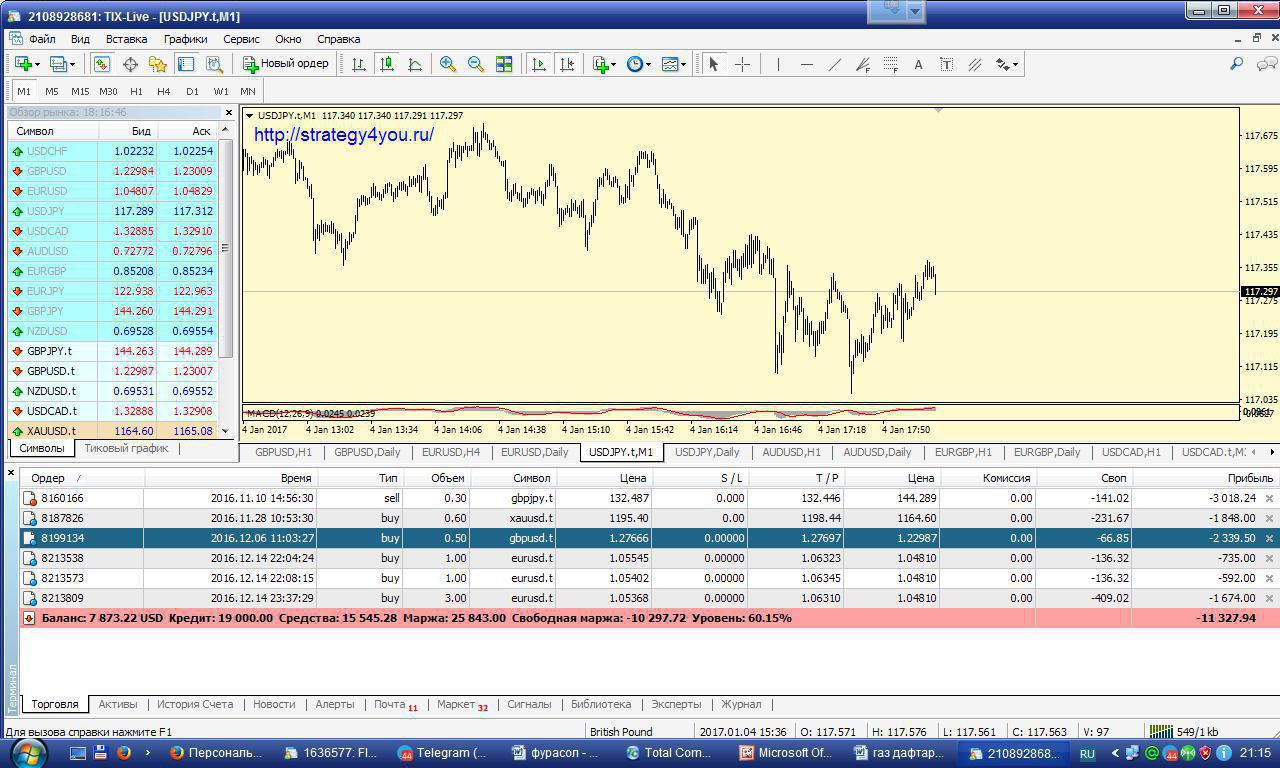Open the Почта terminal tab
The image size is (1280, 768).
click(394, 704)
